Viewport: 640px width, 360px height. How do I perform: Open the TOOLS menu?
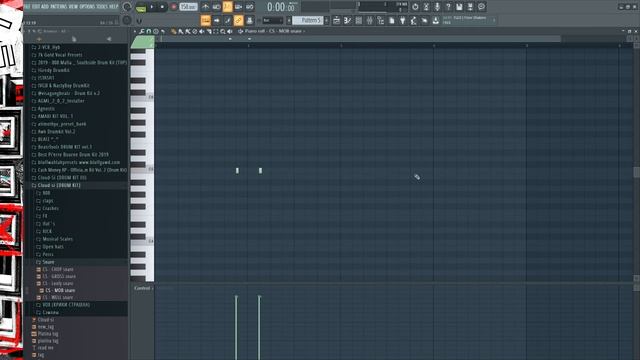(x=102, y=7)
